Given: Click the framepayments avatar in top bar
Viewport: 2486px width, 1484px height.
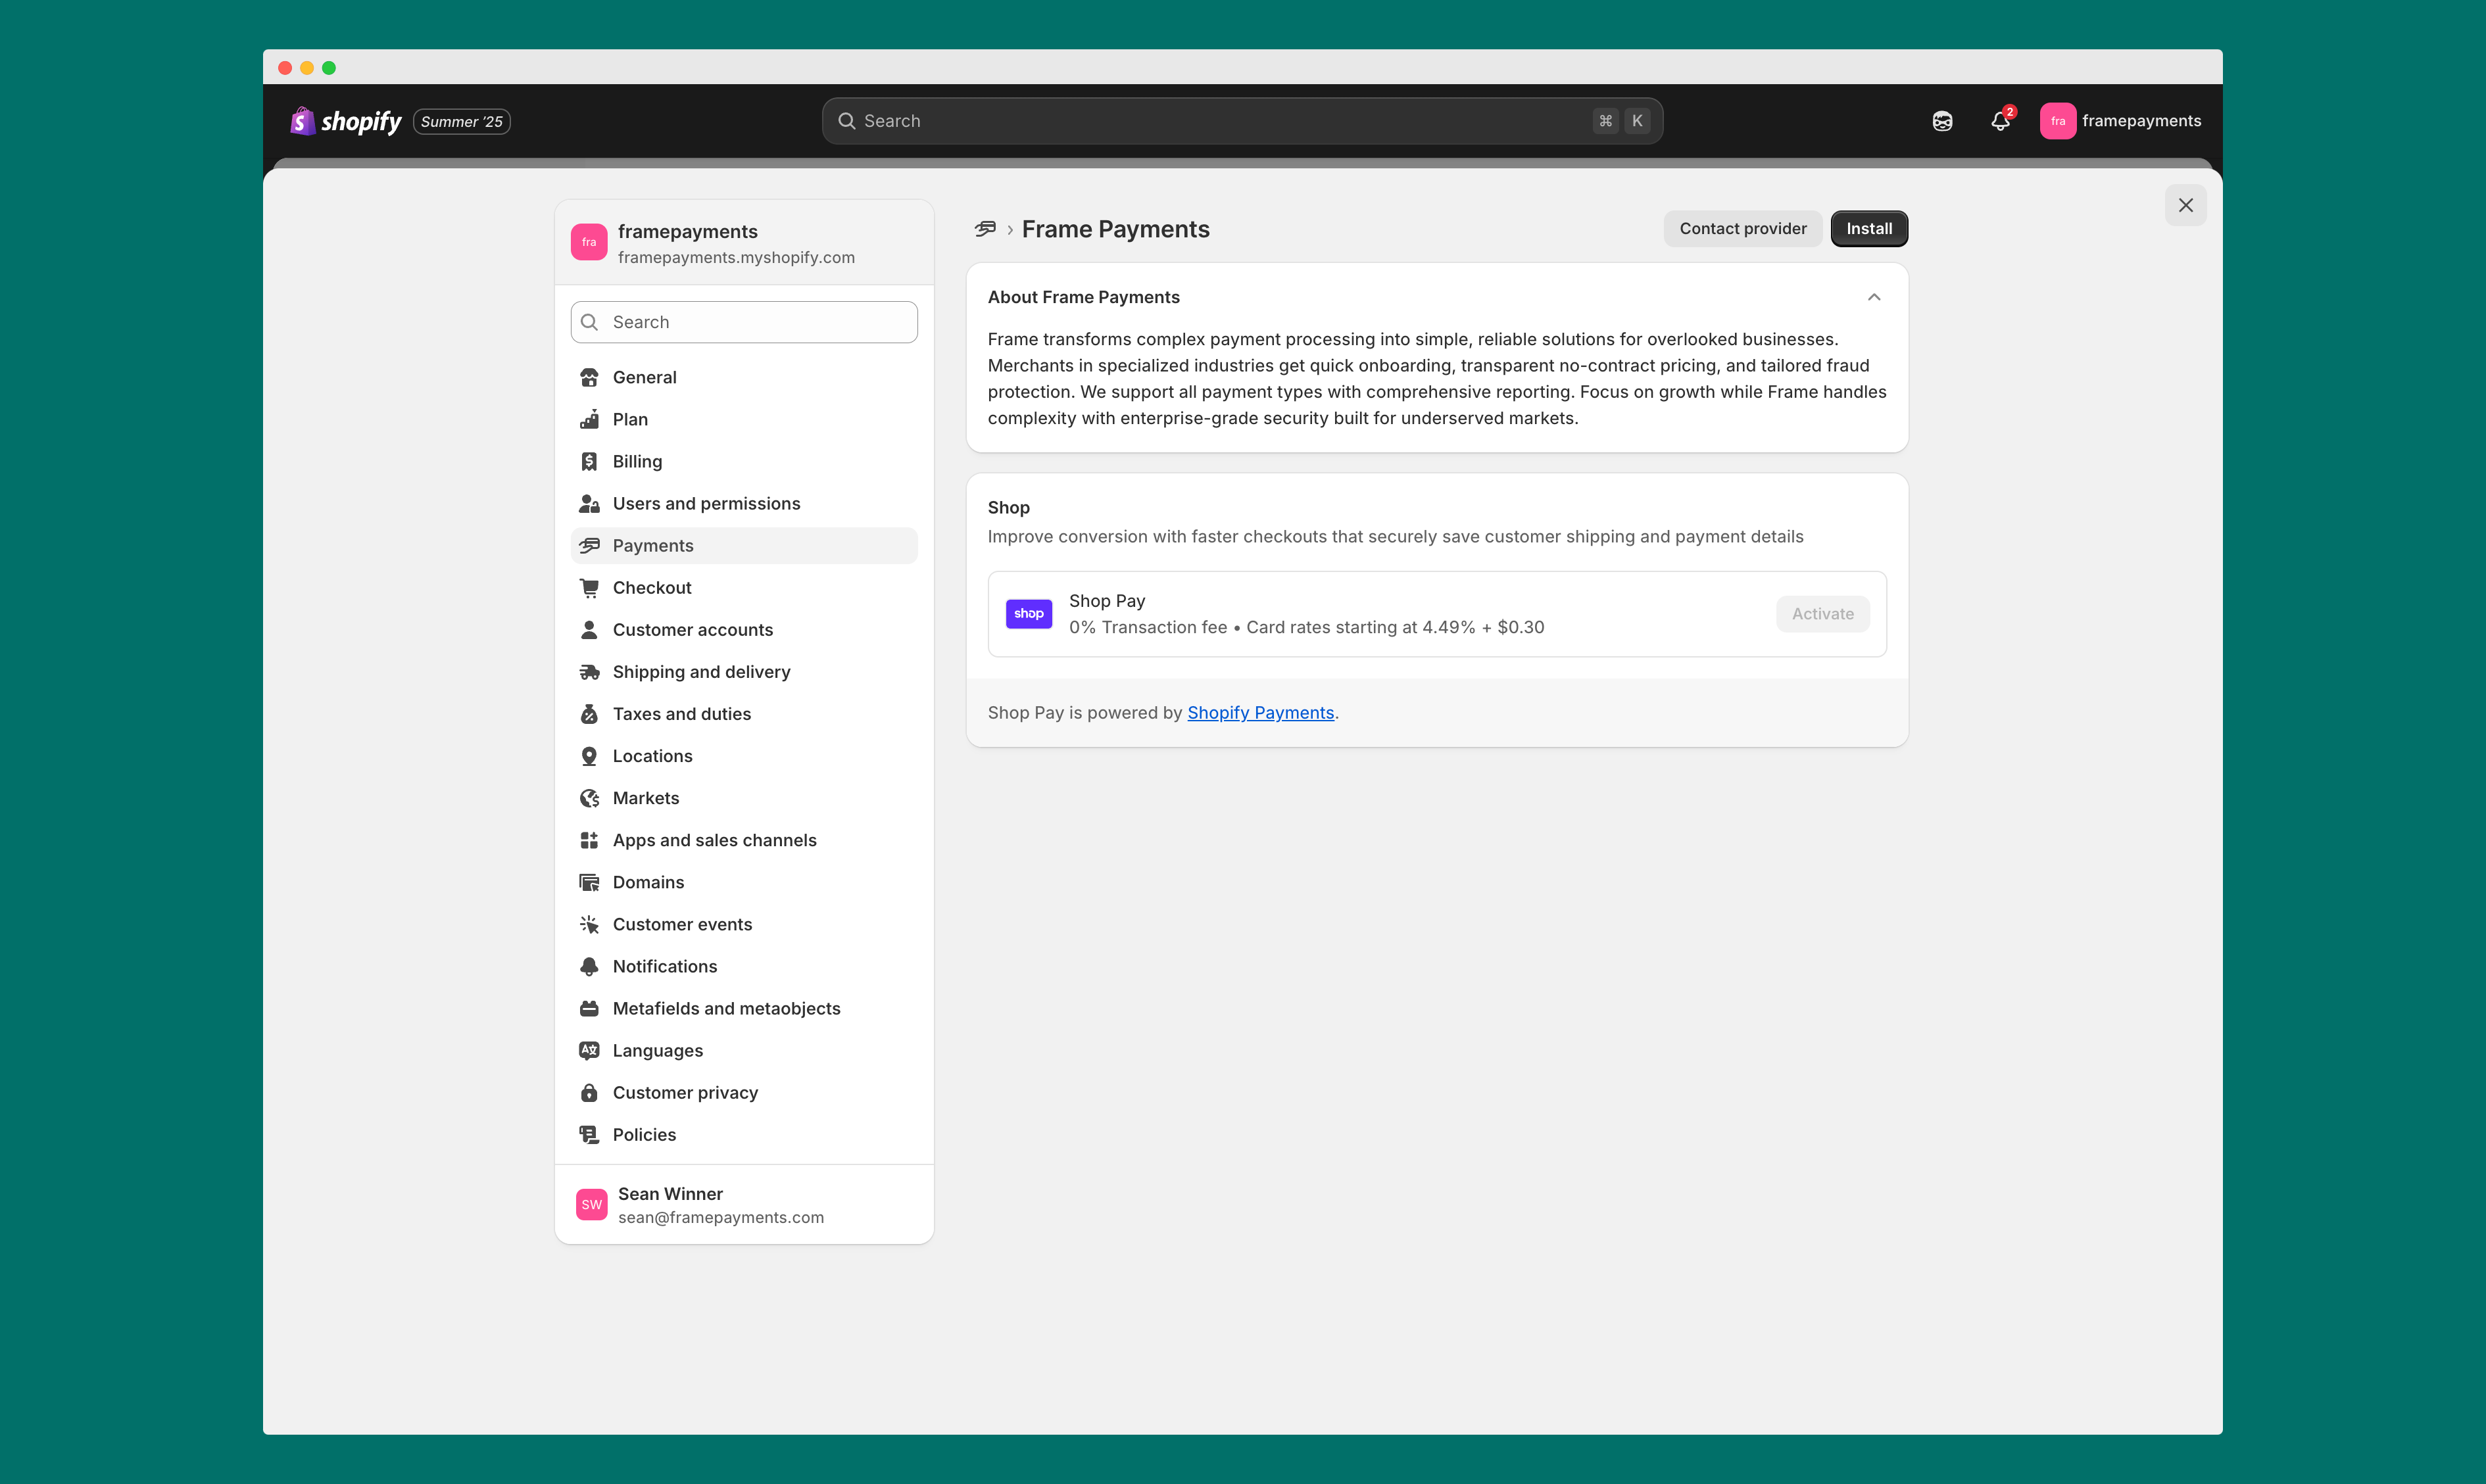Looking at the screenshot, I should [2057, 121].
